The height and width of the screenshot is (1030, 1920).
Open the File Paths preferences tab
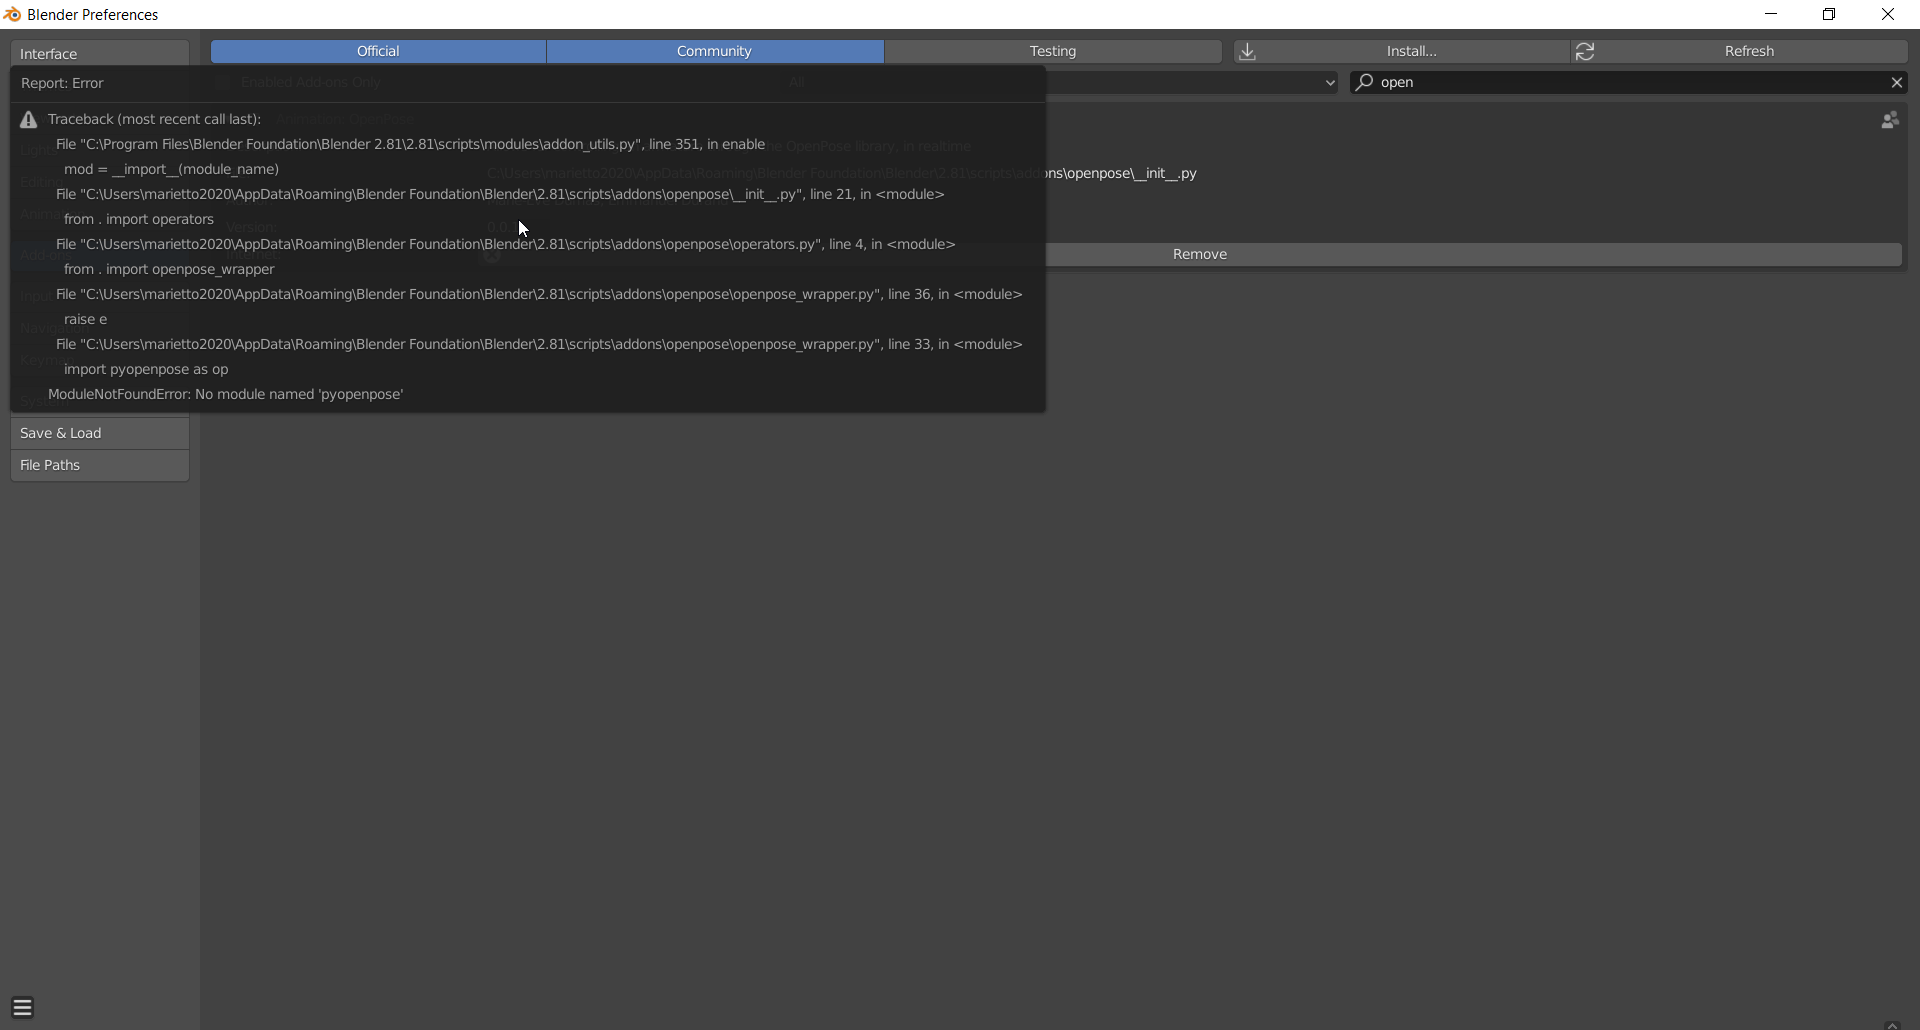(100, 465)
